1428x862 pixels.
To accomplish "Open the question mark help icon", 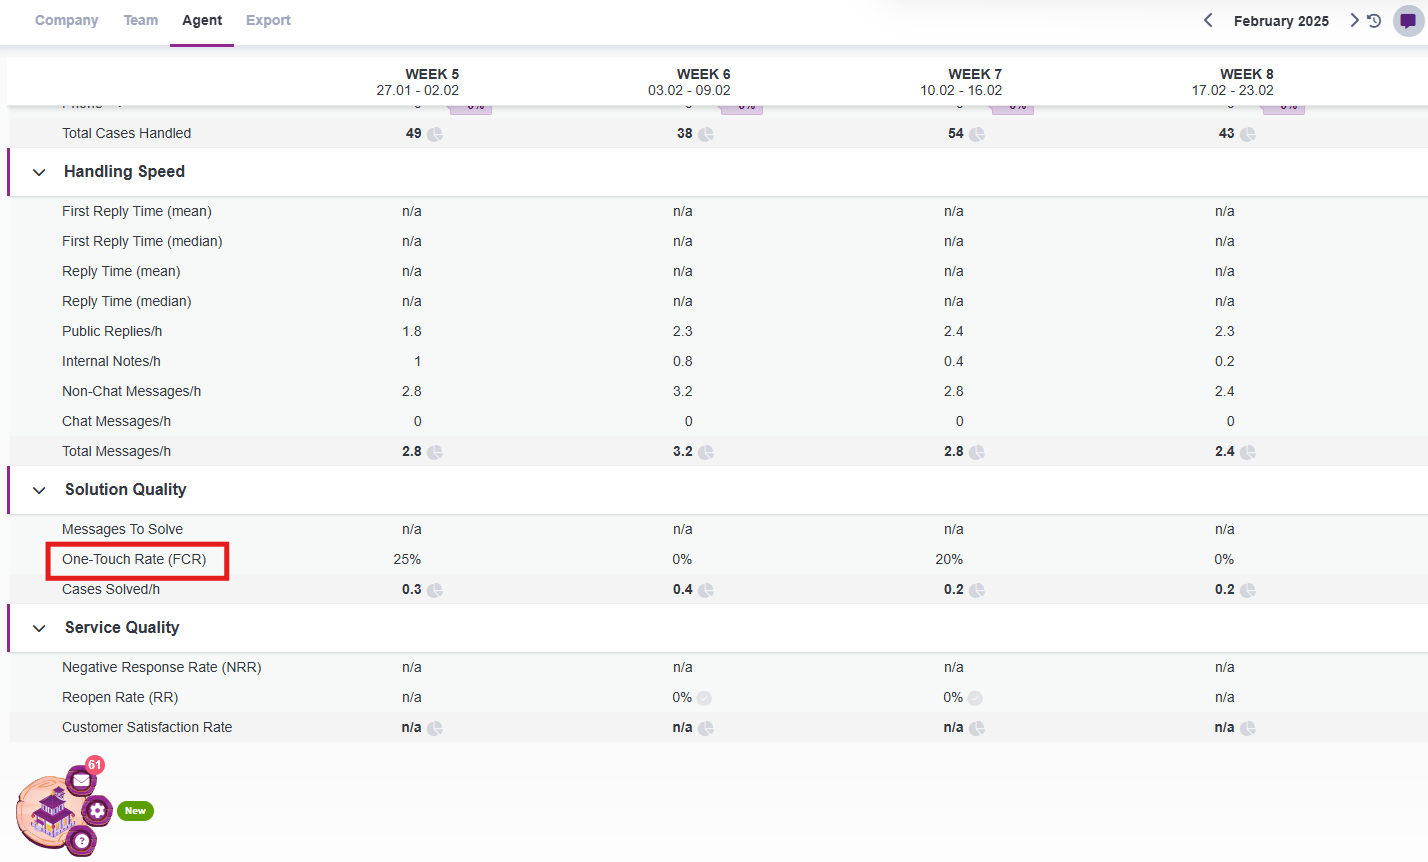I will click(81, 841).
